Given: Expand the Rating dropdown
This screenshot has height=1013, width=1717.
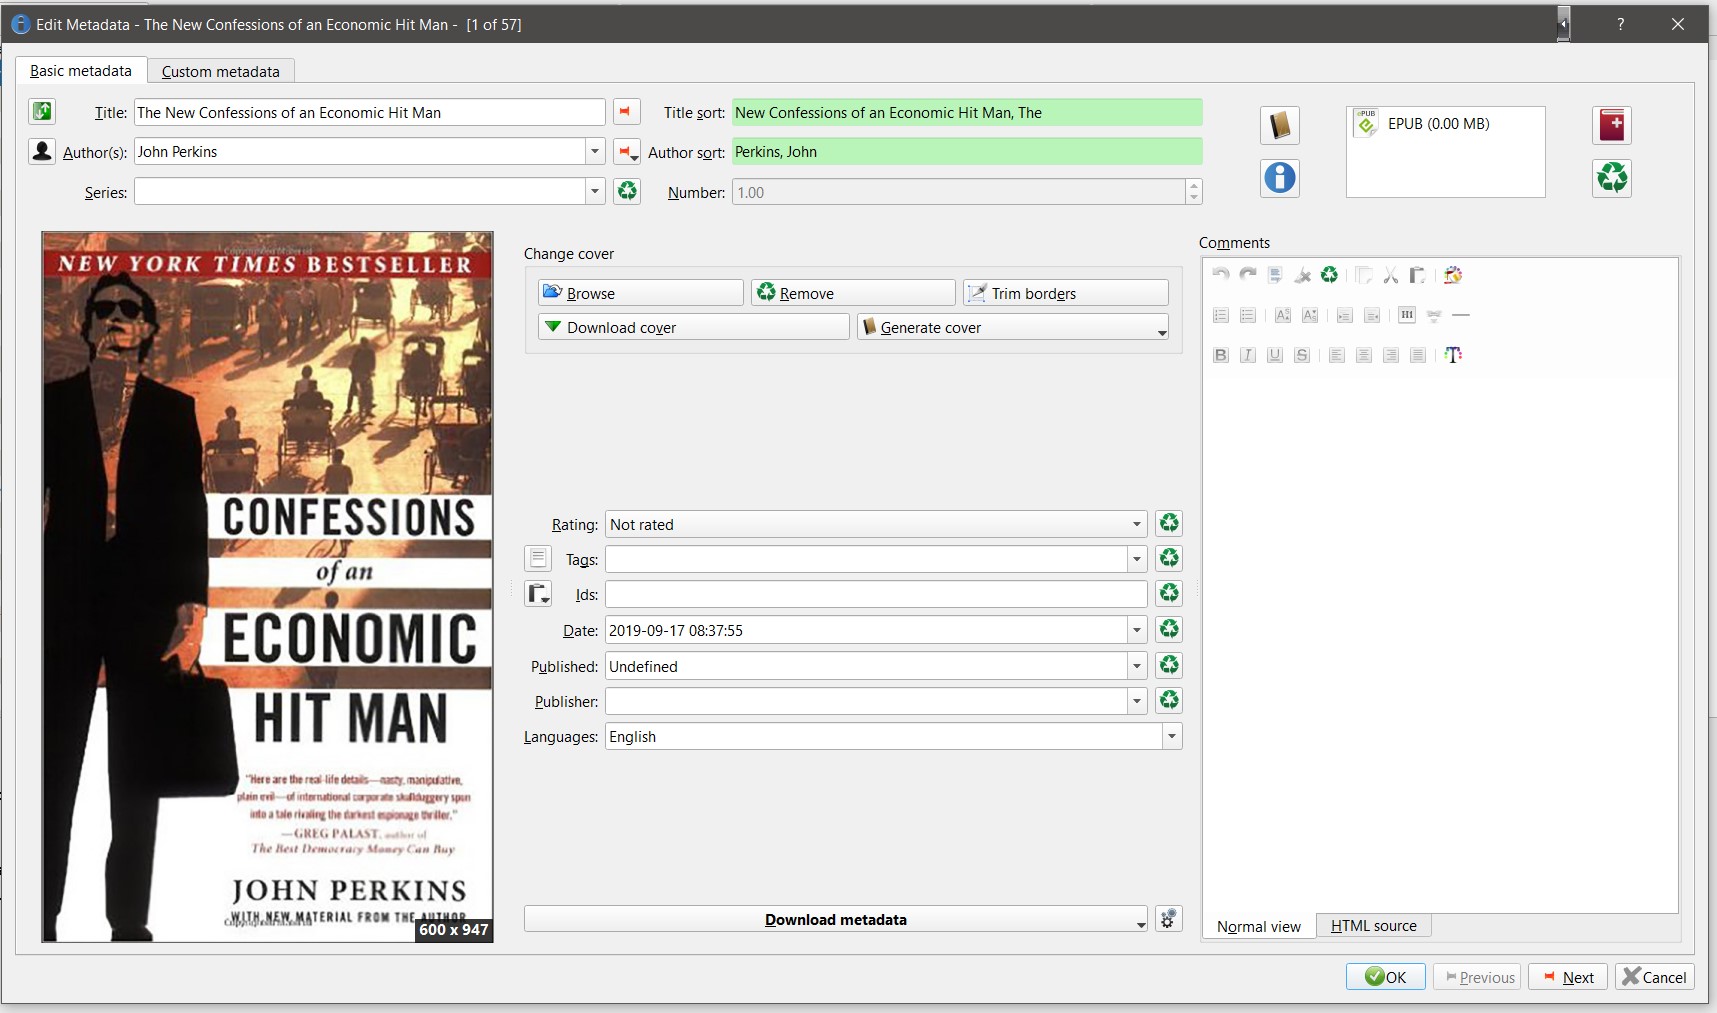Looking at the screenshot, I should [x=1136, y=524].
